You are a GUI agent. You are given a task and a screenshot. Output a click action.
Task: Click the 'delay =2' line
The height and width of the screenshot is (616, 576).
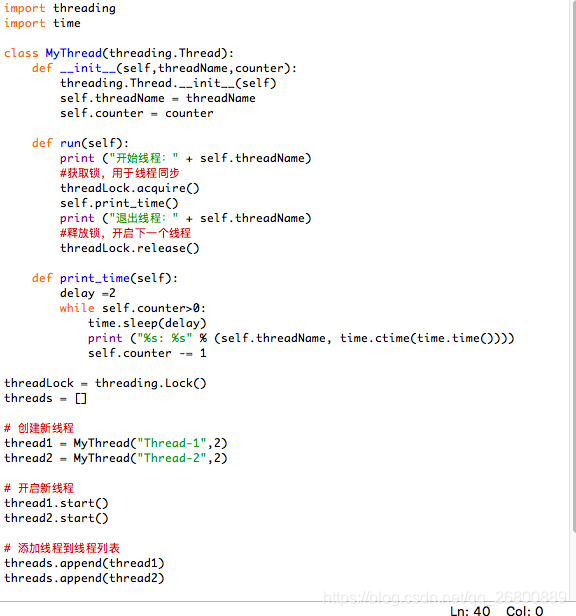tap(88, 293)
